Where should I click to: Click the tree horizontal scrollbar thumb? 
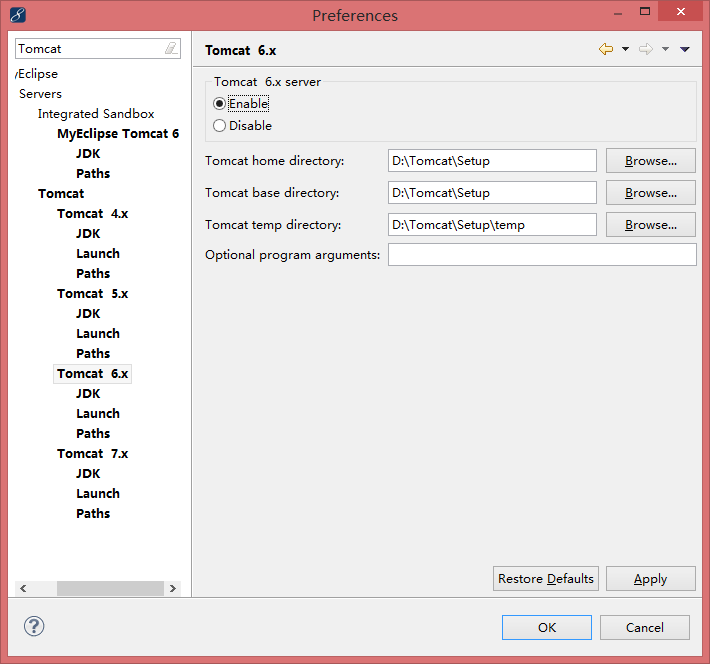(110, 588)
